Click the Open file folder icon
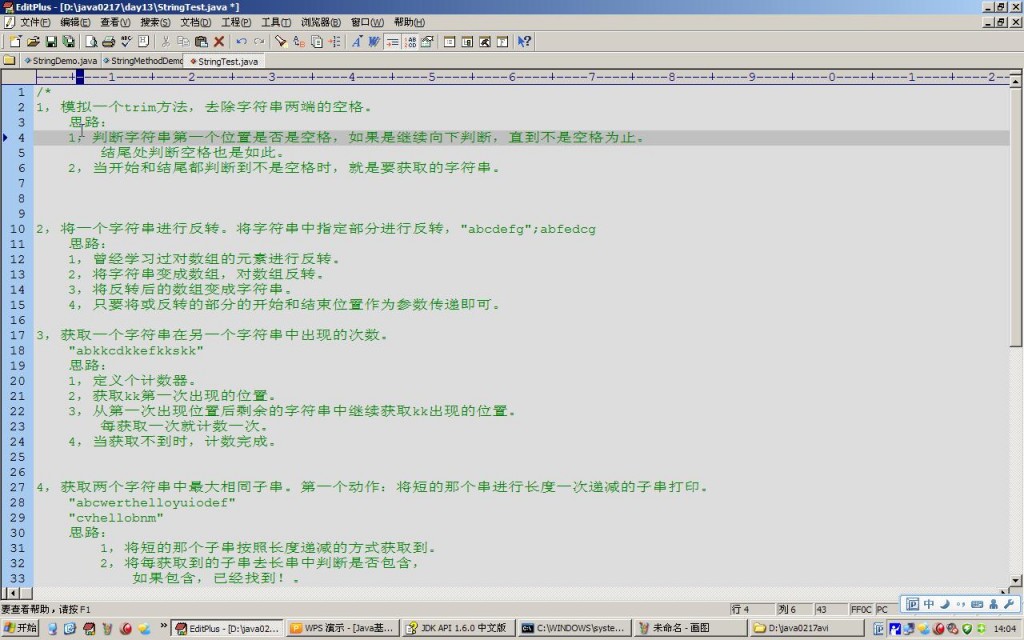 point(33,42)
